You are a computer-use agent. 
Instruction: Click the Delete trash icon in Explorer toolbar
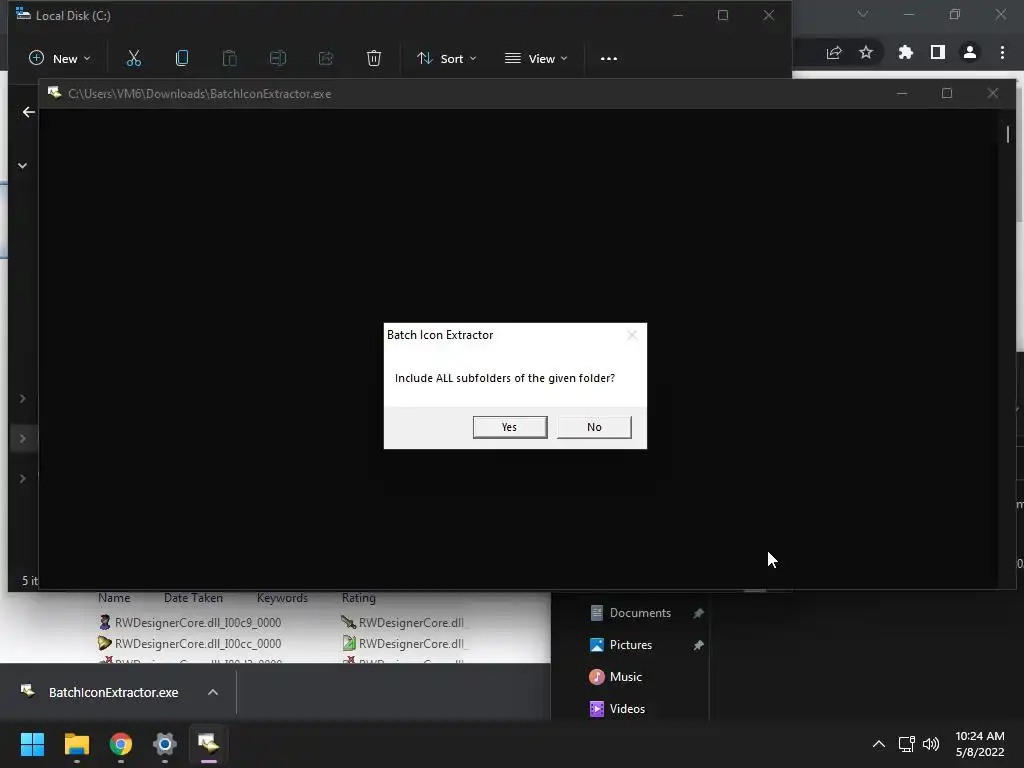click(x=374, y=59)
